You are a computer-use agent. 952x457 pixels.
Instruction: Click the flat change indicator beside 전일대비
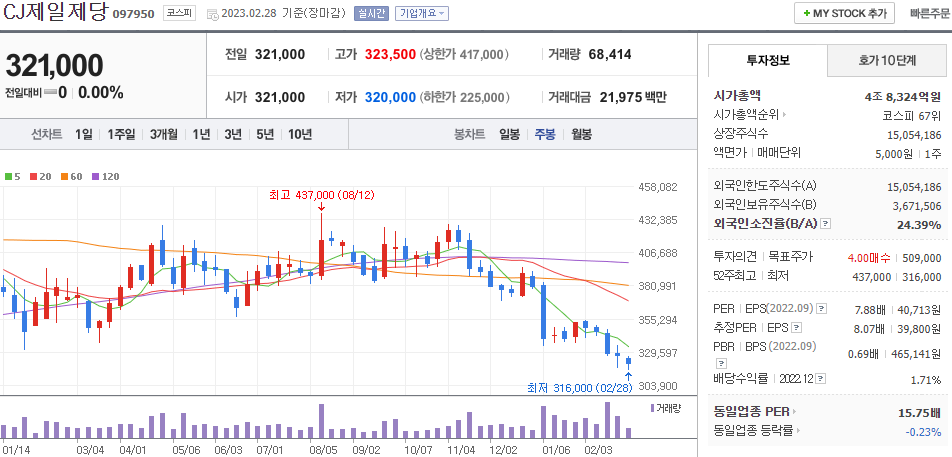[x=49, y=93]
